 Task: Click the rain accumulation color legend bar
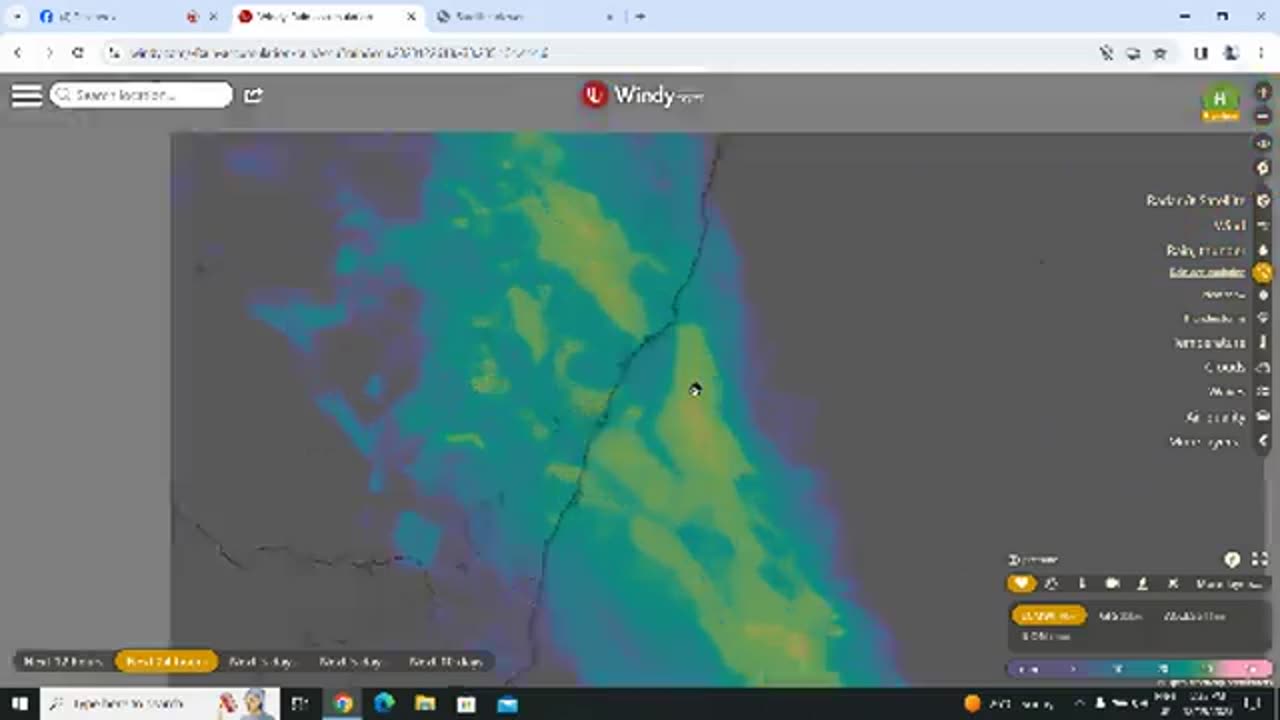(x=1140, y=668)
